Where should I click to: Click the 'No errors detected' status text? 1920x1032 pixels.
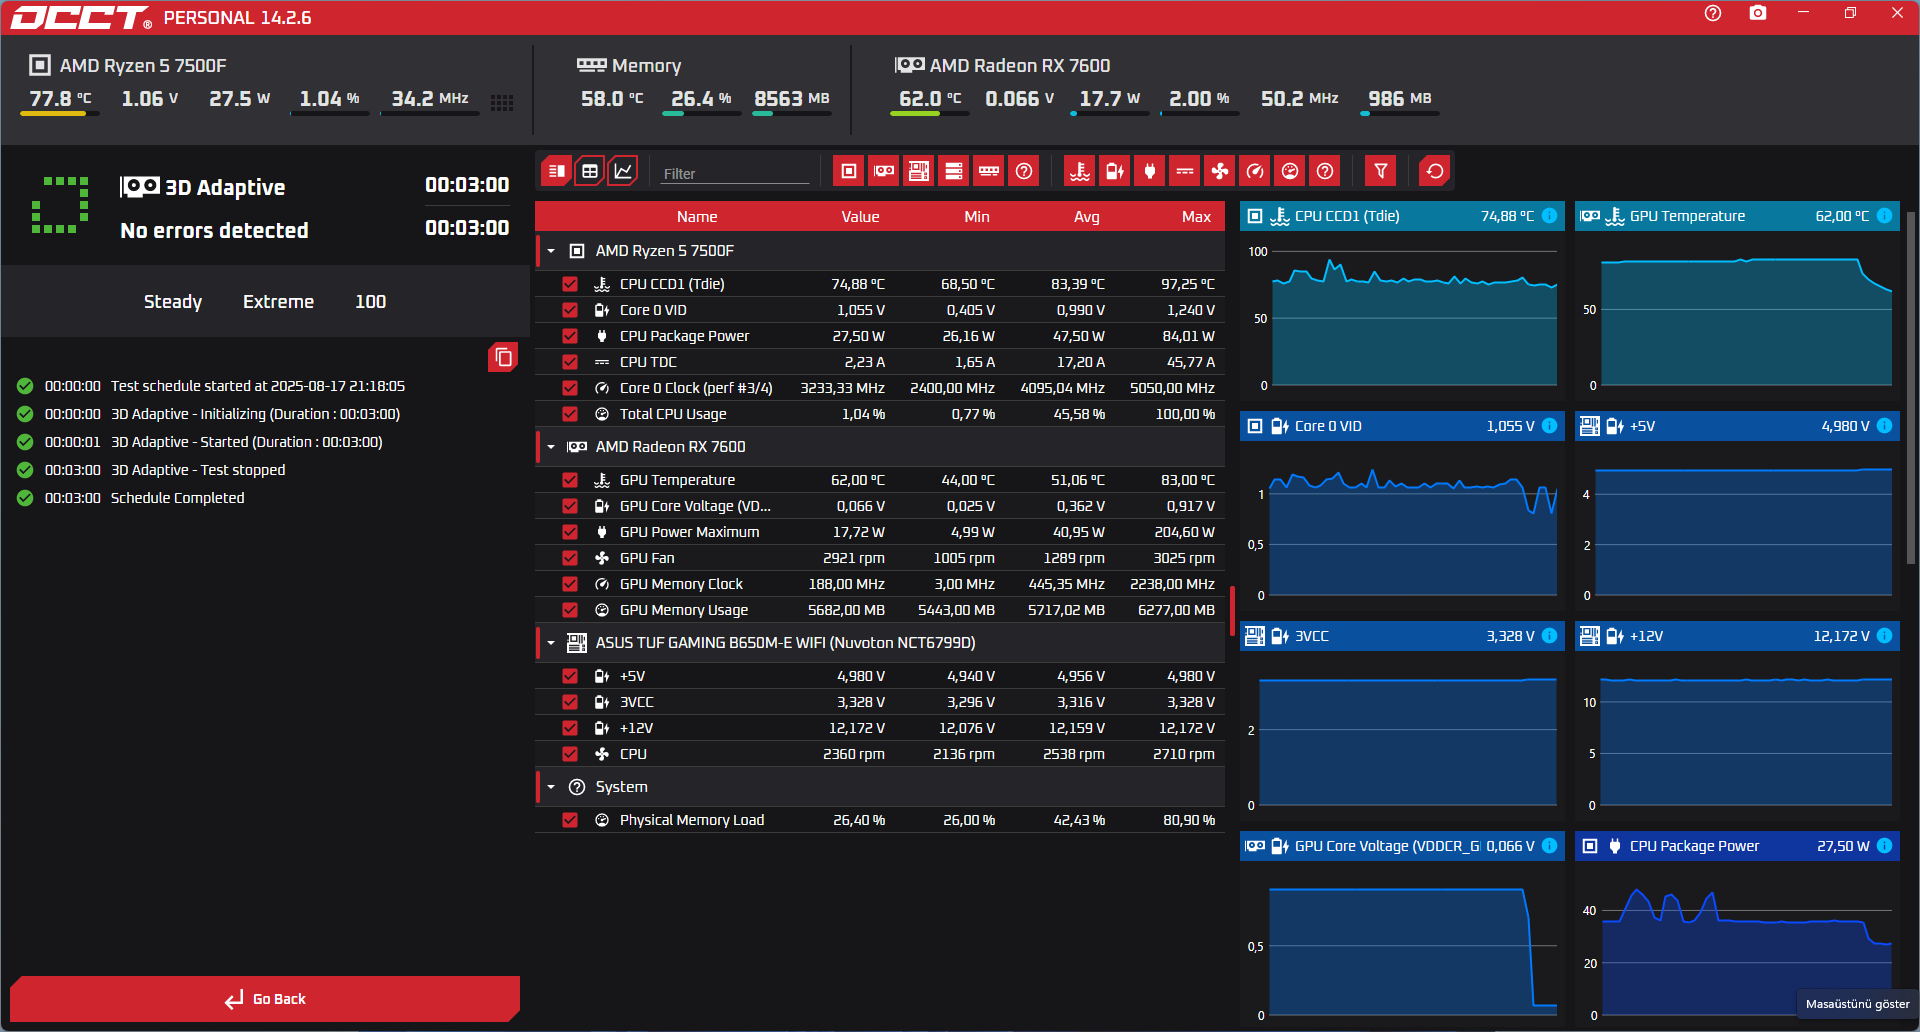click(214, 231)
